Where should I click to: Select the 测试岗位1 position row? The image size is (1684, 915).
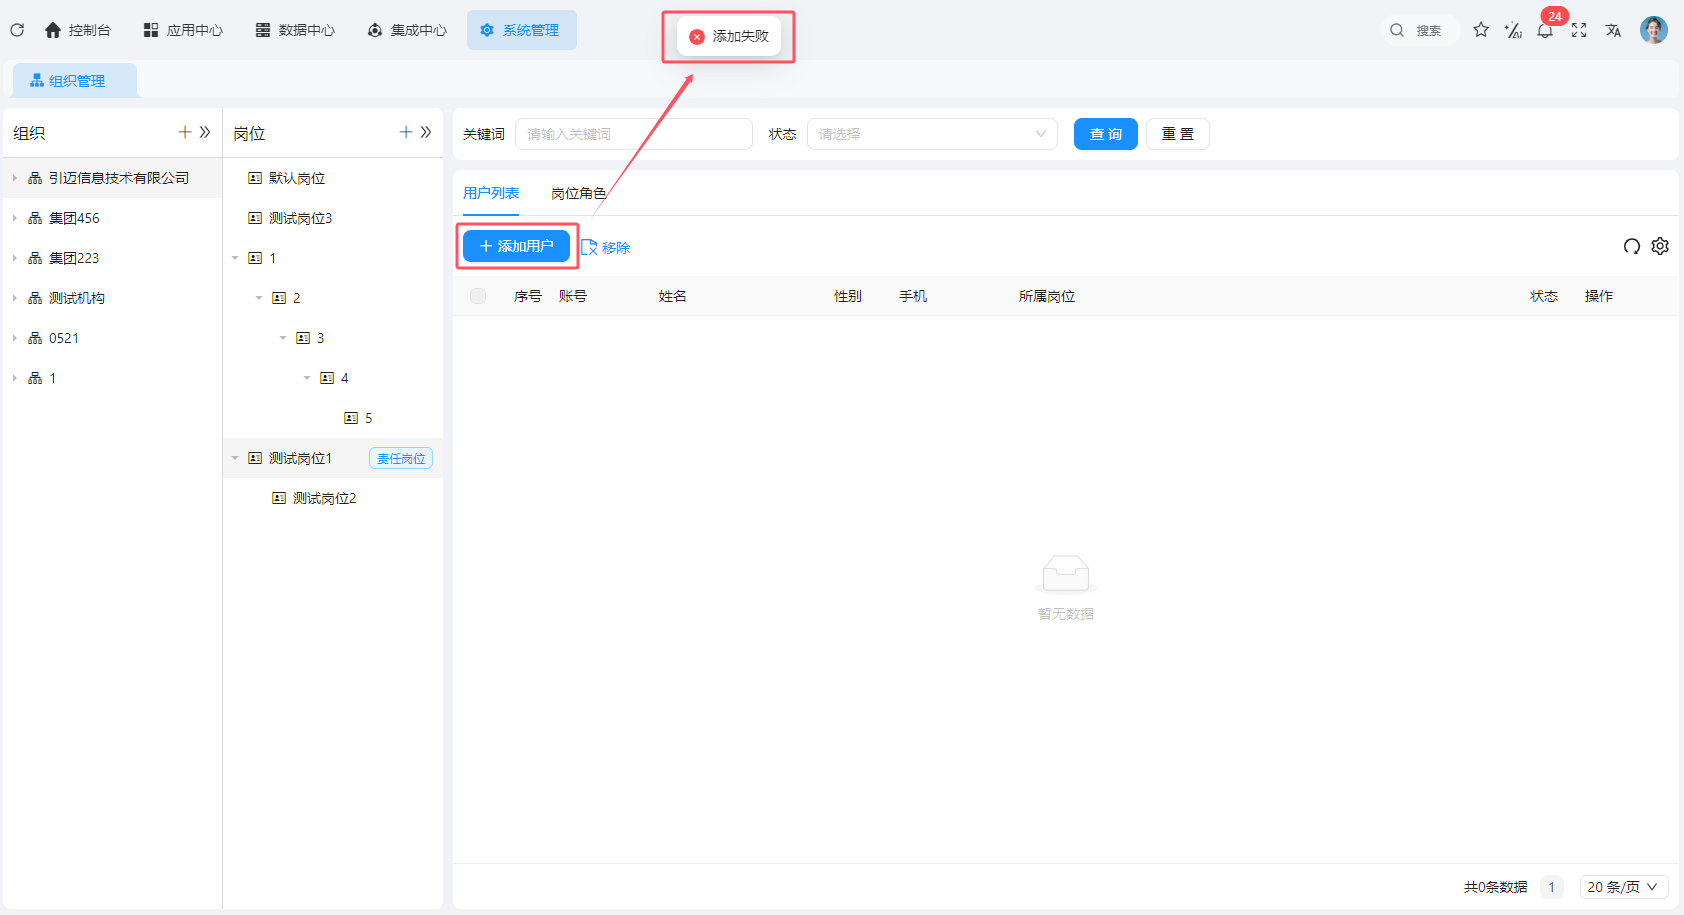click(x=333, y=458)
